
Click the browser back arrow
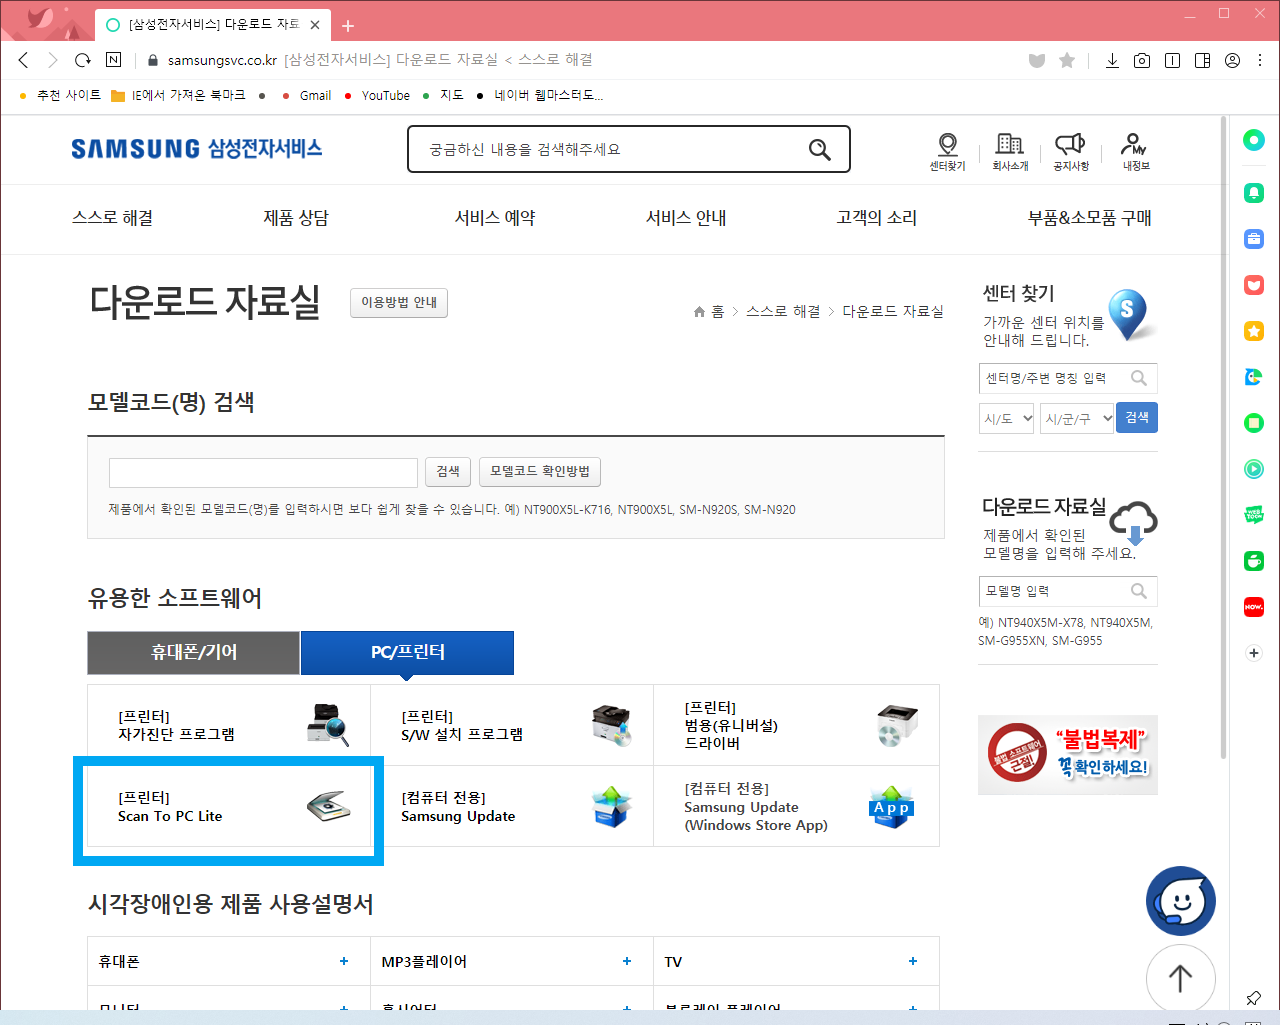(24, 60)
